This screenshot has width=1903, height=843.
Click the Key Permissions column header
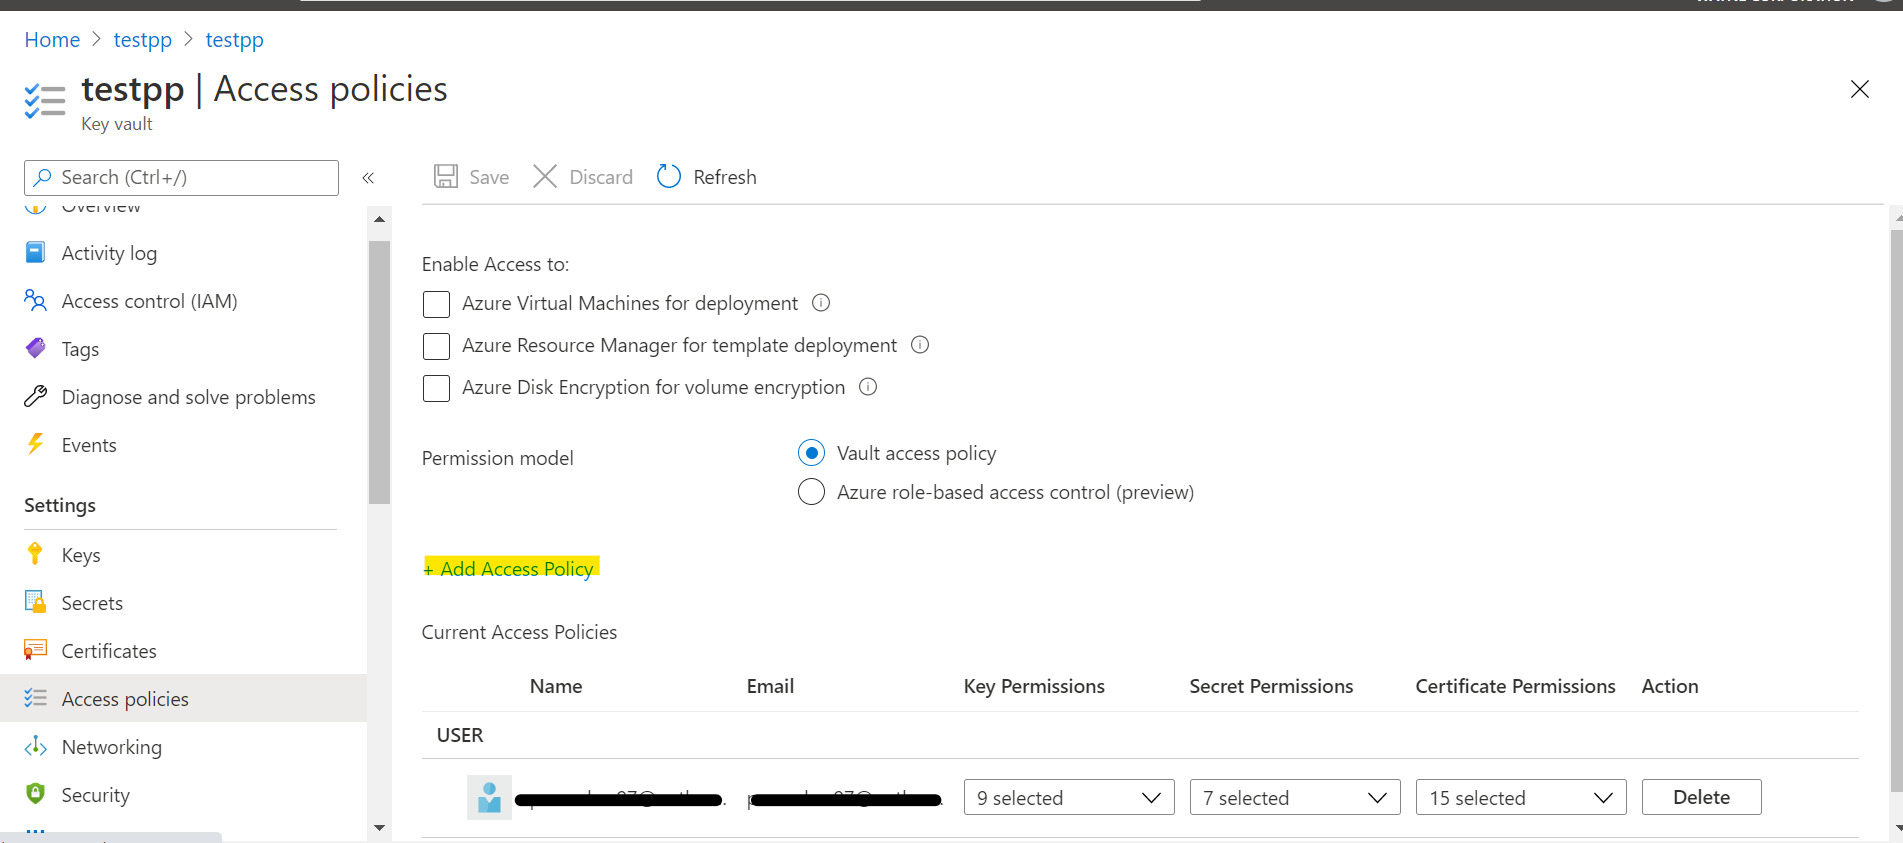point(1034,686)
